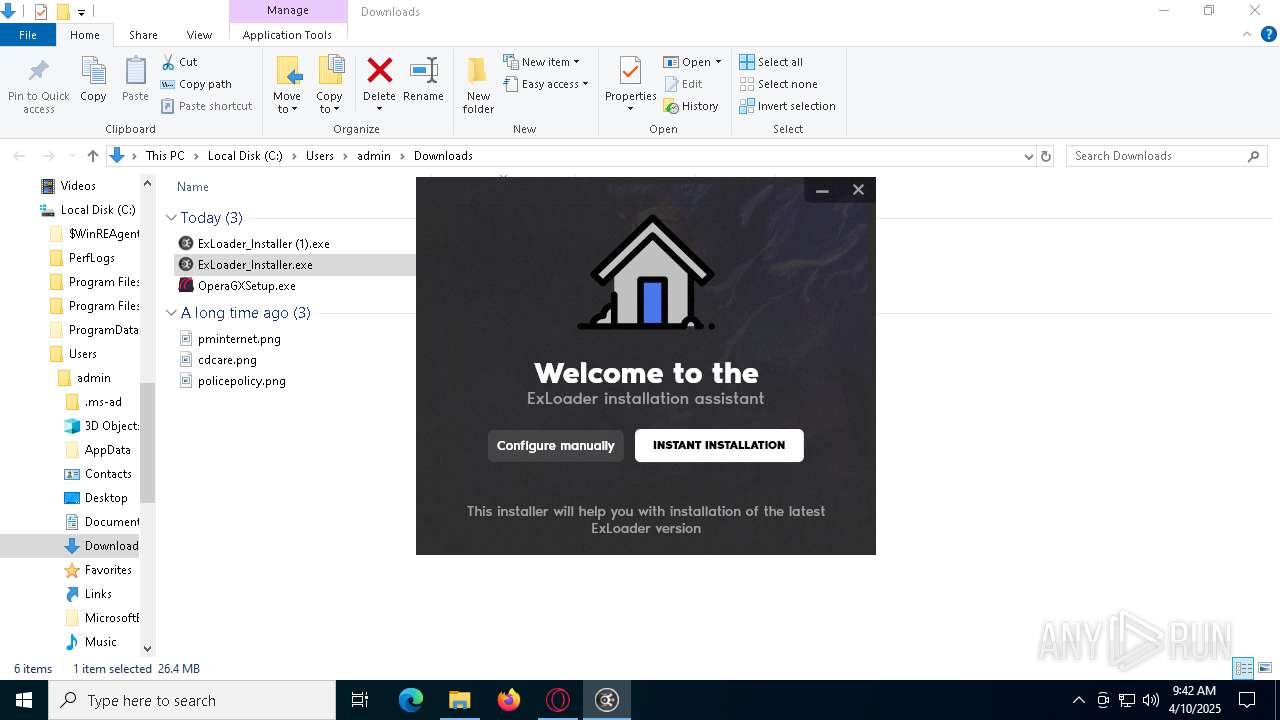Screen dimensions: 1280x720
Task: Open the ribbon Open dropdown
Action: 692,62
